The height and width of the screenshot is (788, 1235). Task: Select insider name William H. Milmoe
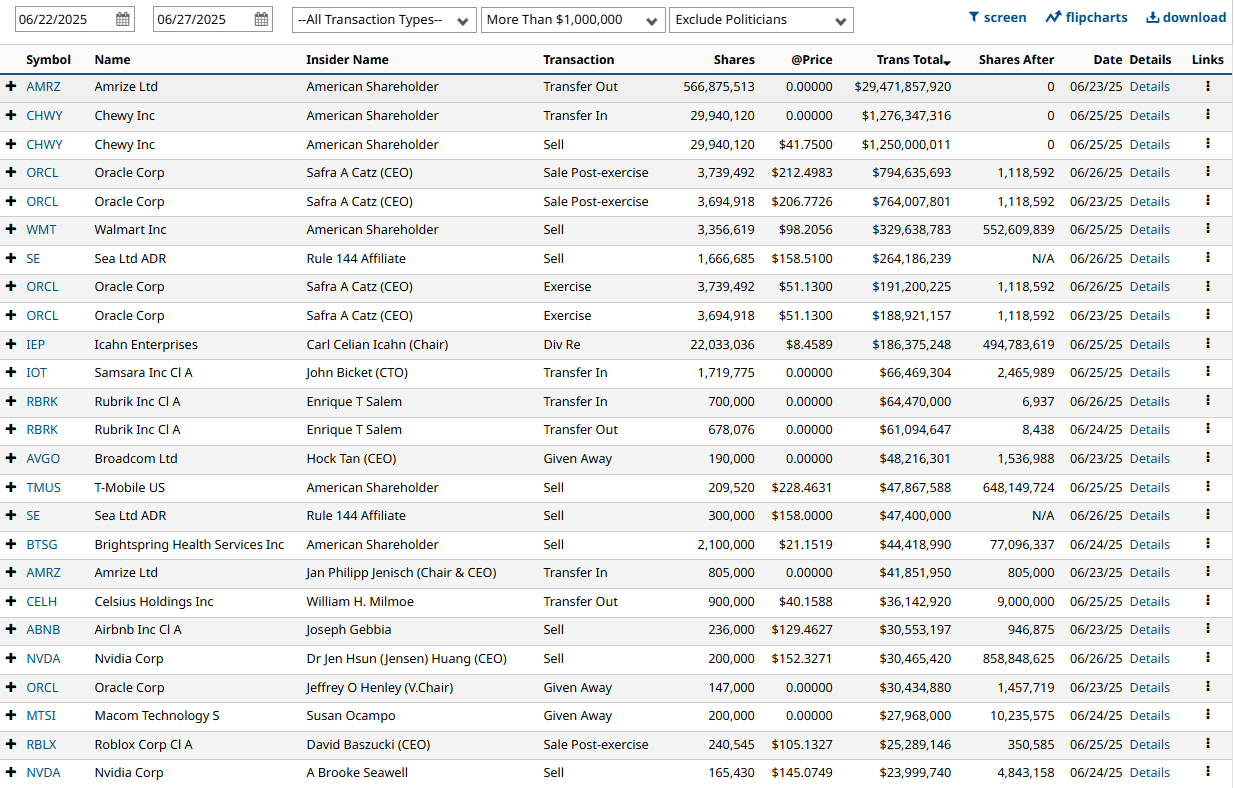(360, 601)
